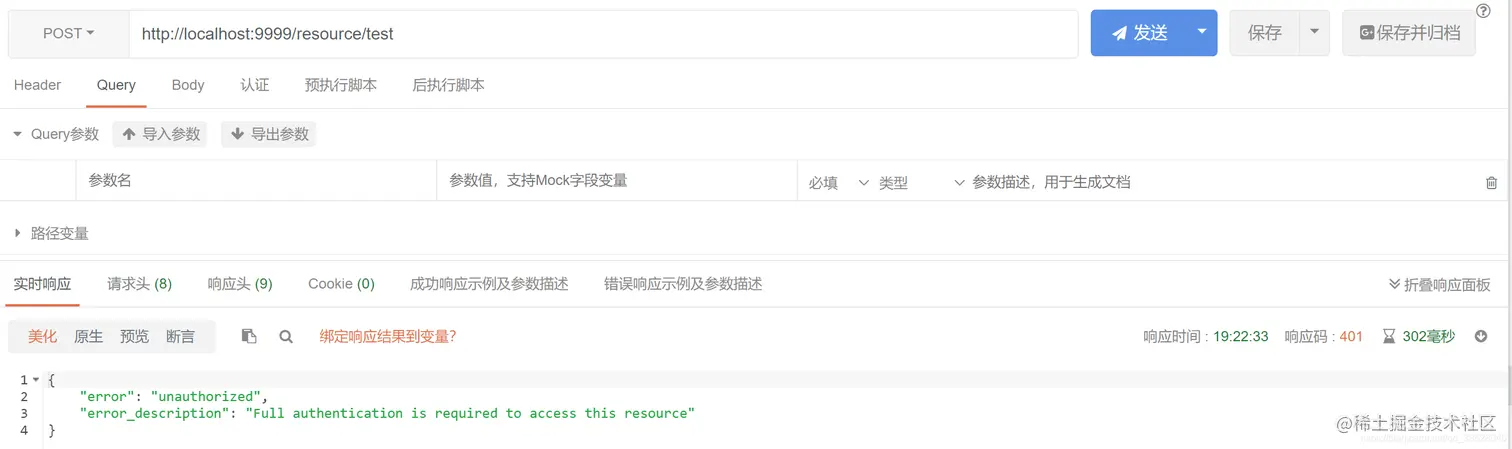Search the response with magnifier icon
The width and height of the screenshot is (1512, 449).
pos(286,337)
